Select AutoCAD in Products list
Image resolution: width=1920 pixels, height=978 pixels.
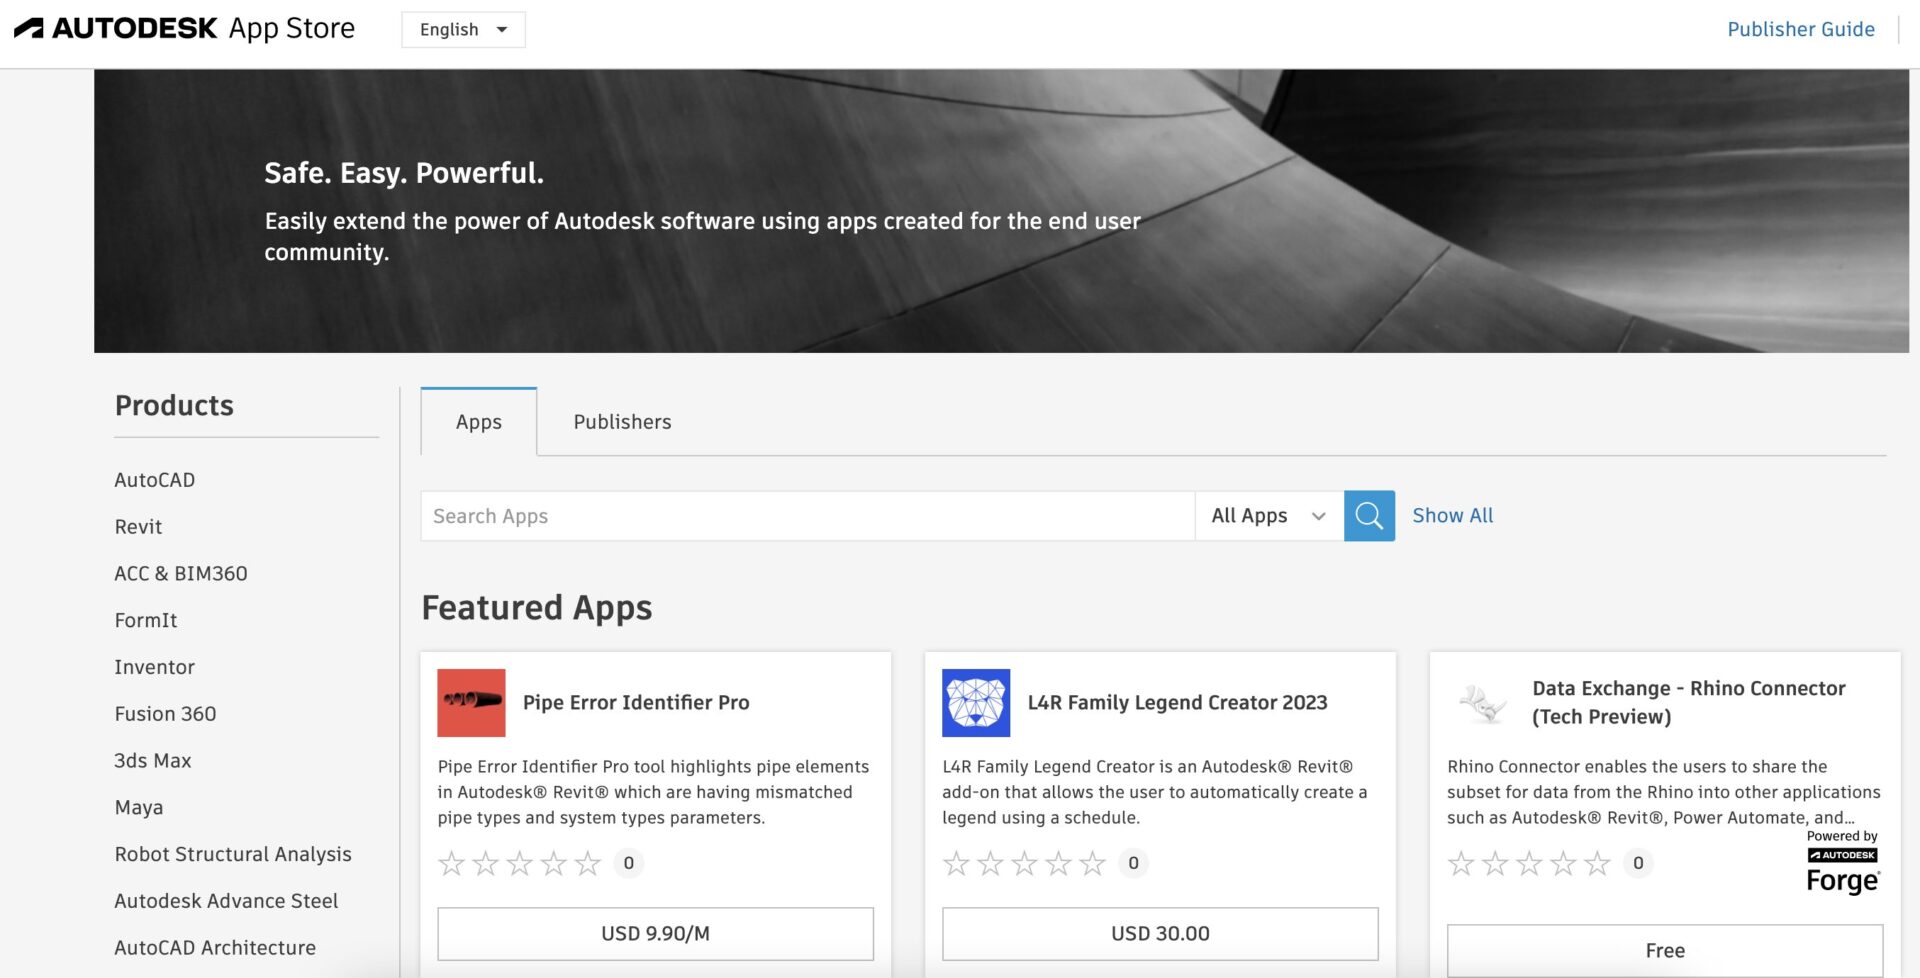pos(155,480)
